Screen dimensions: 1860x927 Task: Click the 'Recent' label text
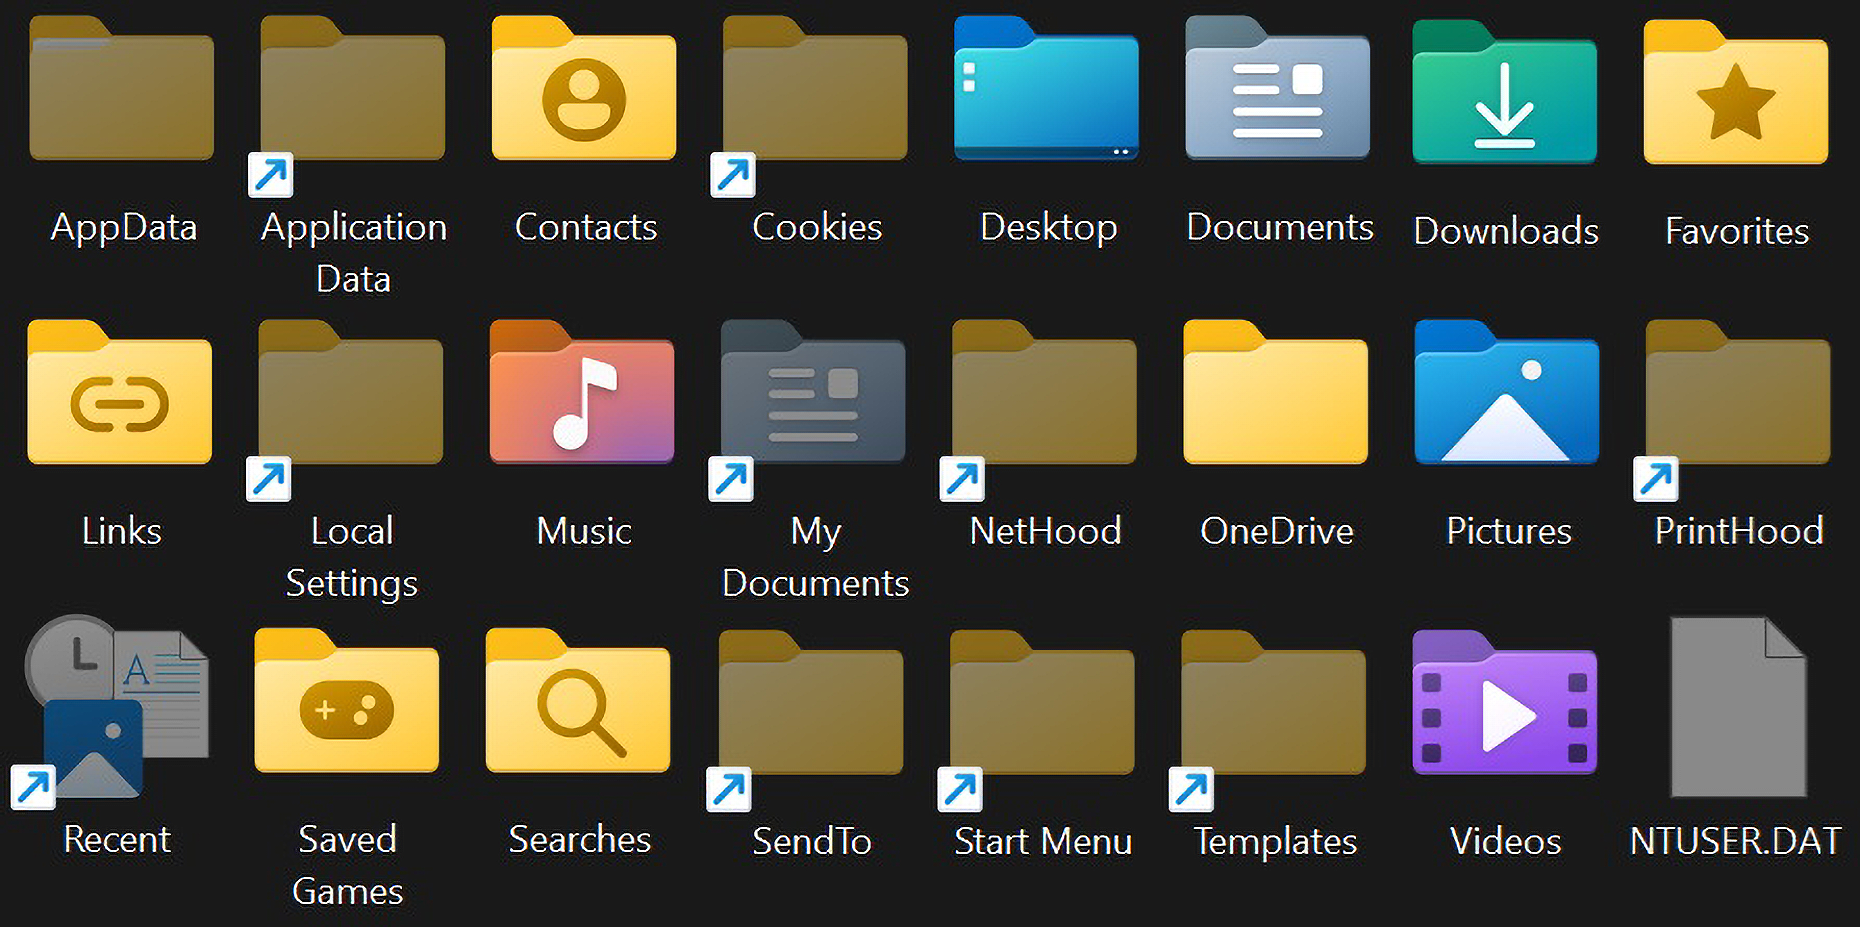click(x=117, y=839)
